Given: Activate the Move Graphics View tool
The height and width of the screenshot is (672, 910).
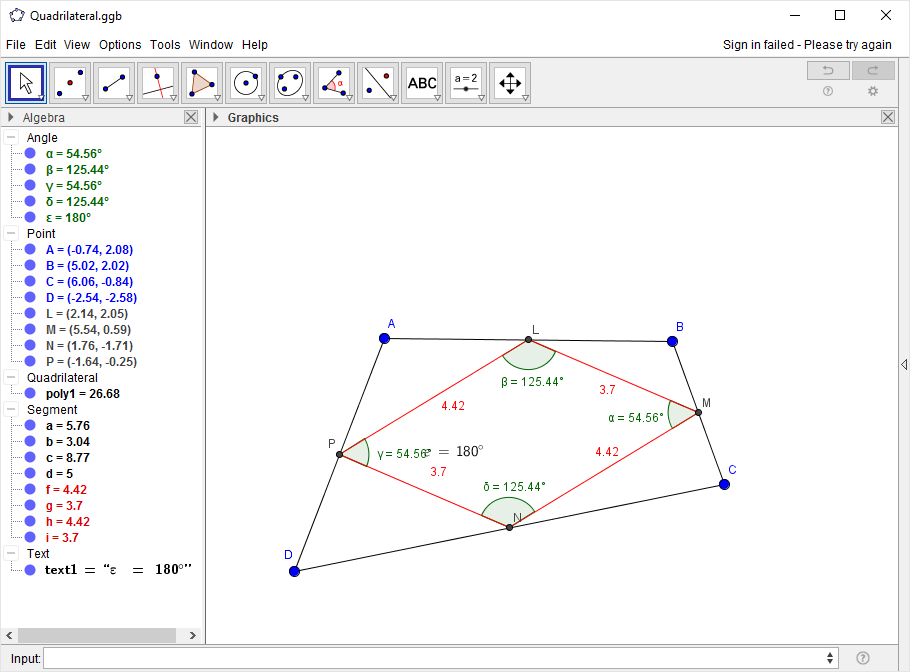Looking at the screenshot, I should [509, 83].
